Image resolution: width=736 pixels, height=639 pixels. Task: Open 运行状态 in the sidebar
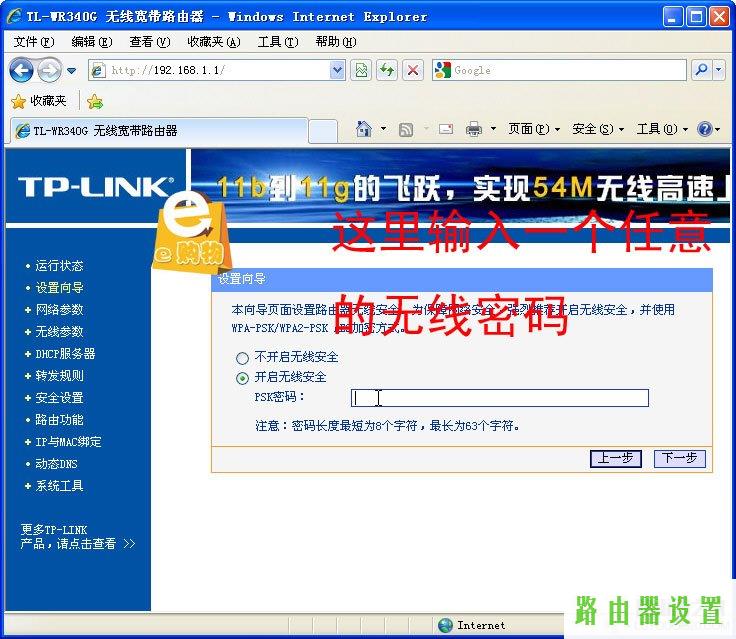pyautogui.click(x=59, y=266)
